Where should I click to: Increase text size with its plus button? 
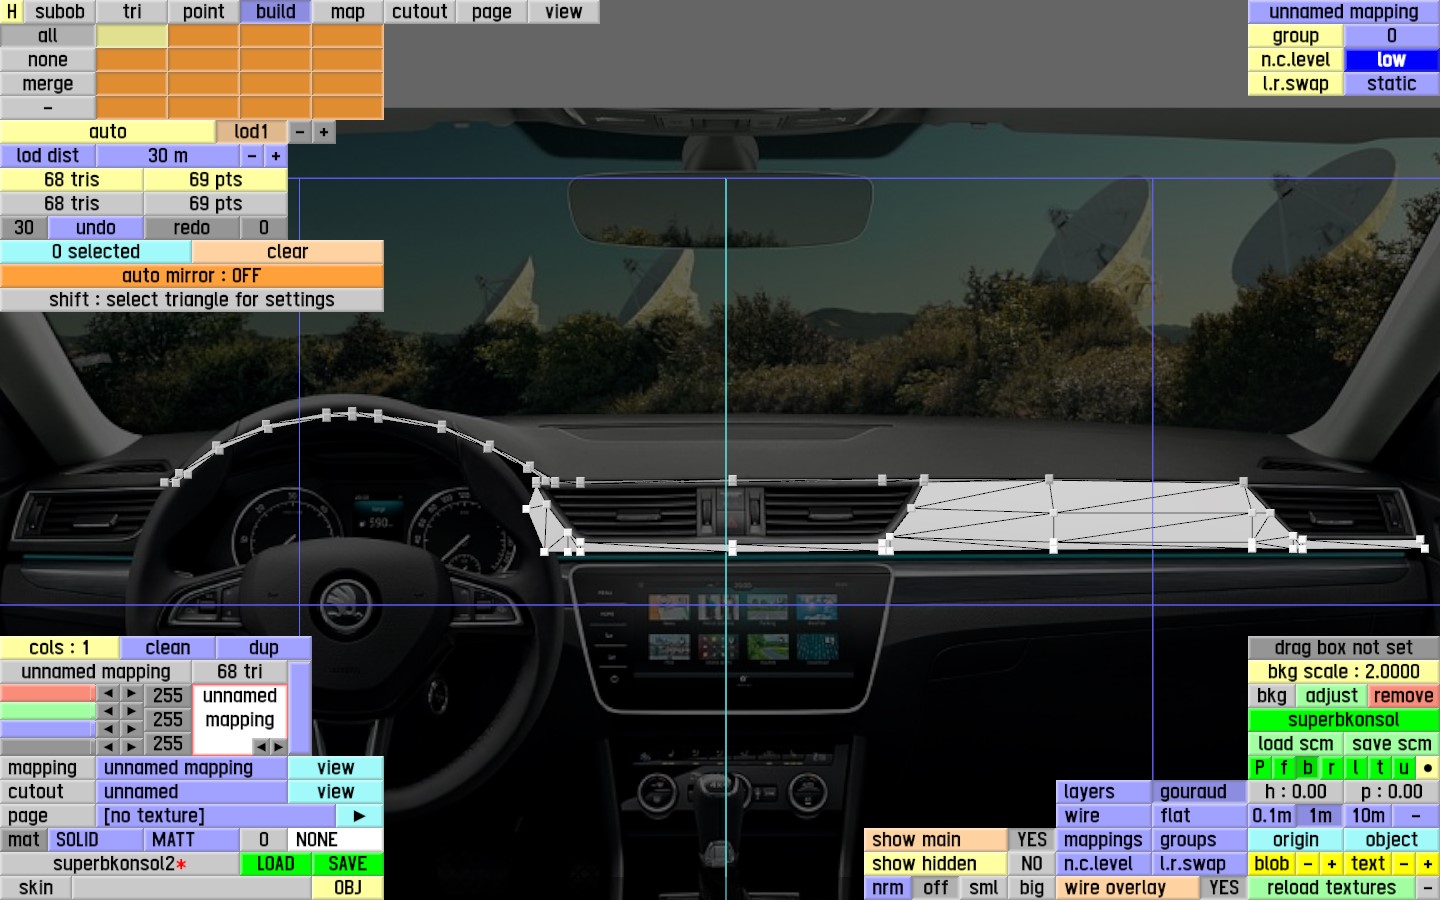click(x=1428, y=864)
